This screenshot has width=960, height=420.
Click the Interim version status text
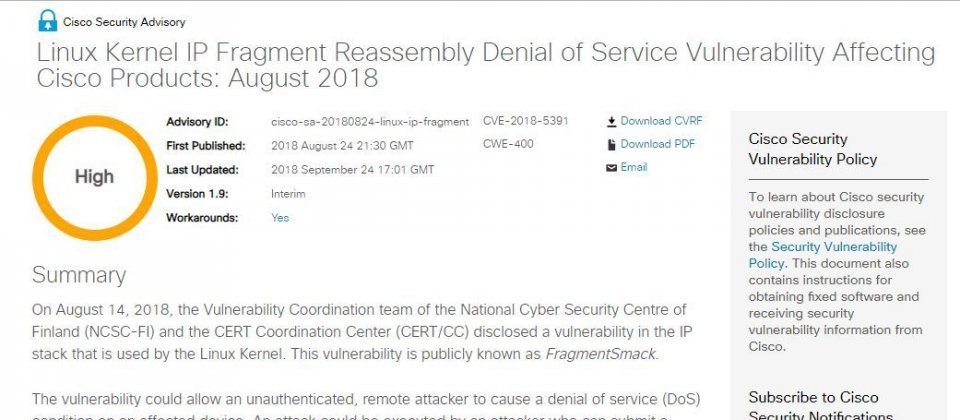pos(288,194)
